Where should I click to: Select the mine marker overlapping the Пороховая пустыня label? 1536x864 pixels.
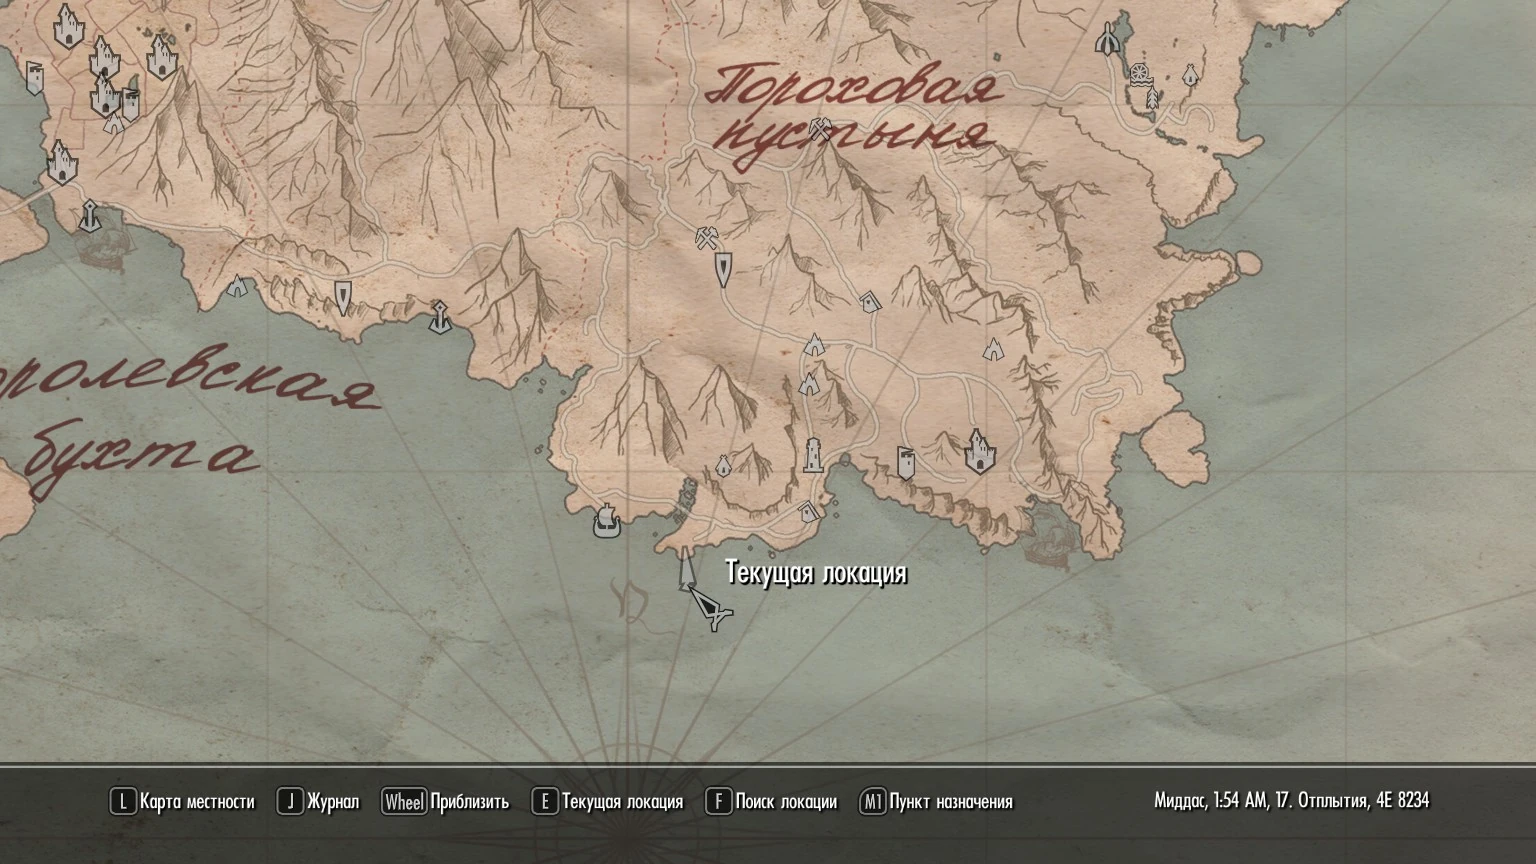pyautogui.click(x=821, y=128)
